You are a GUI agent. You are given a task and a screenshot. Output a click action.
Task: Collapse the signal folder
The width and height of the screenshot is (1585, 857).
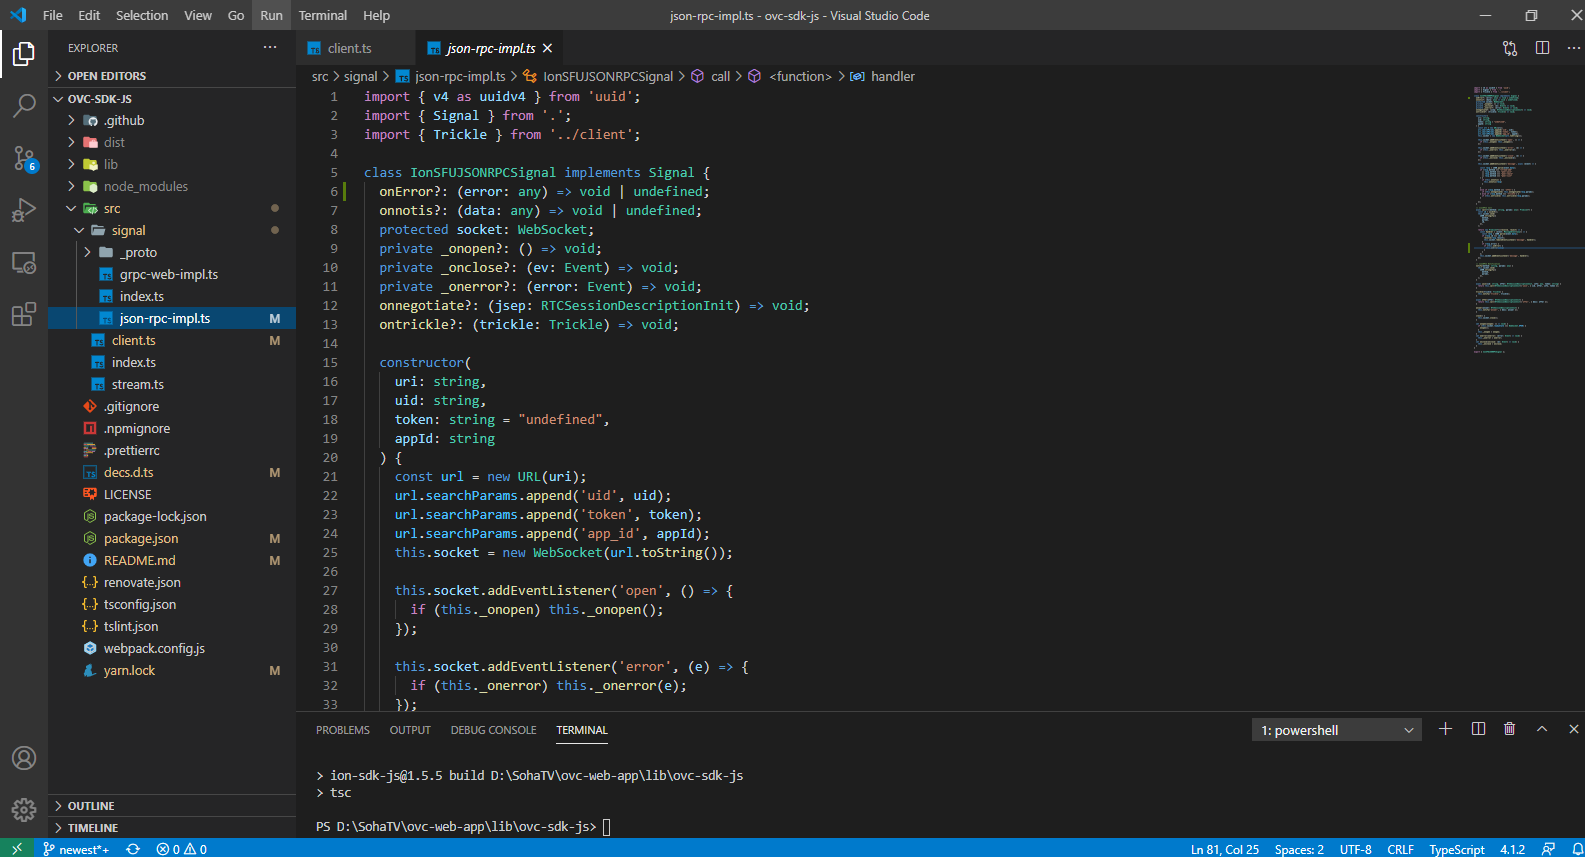click(x=172, y=230)
